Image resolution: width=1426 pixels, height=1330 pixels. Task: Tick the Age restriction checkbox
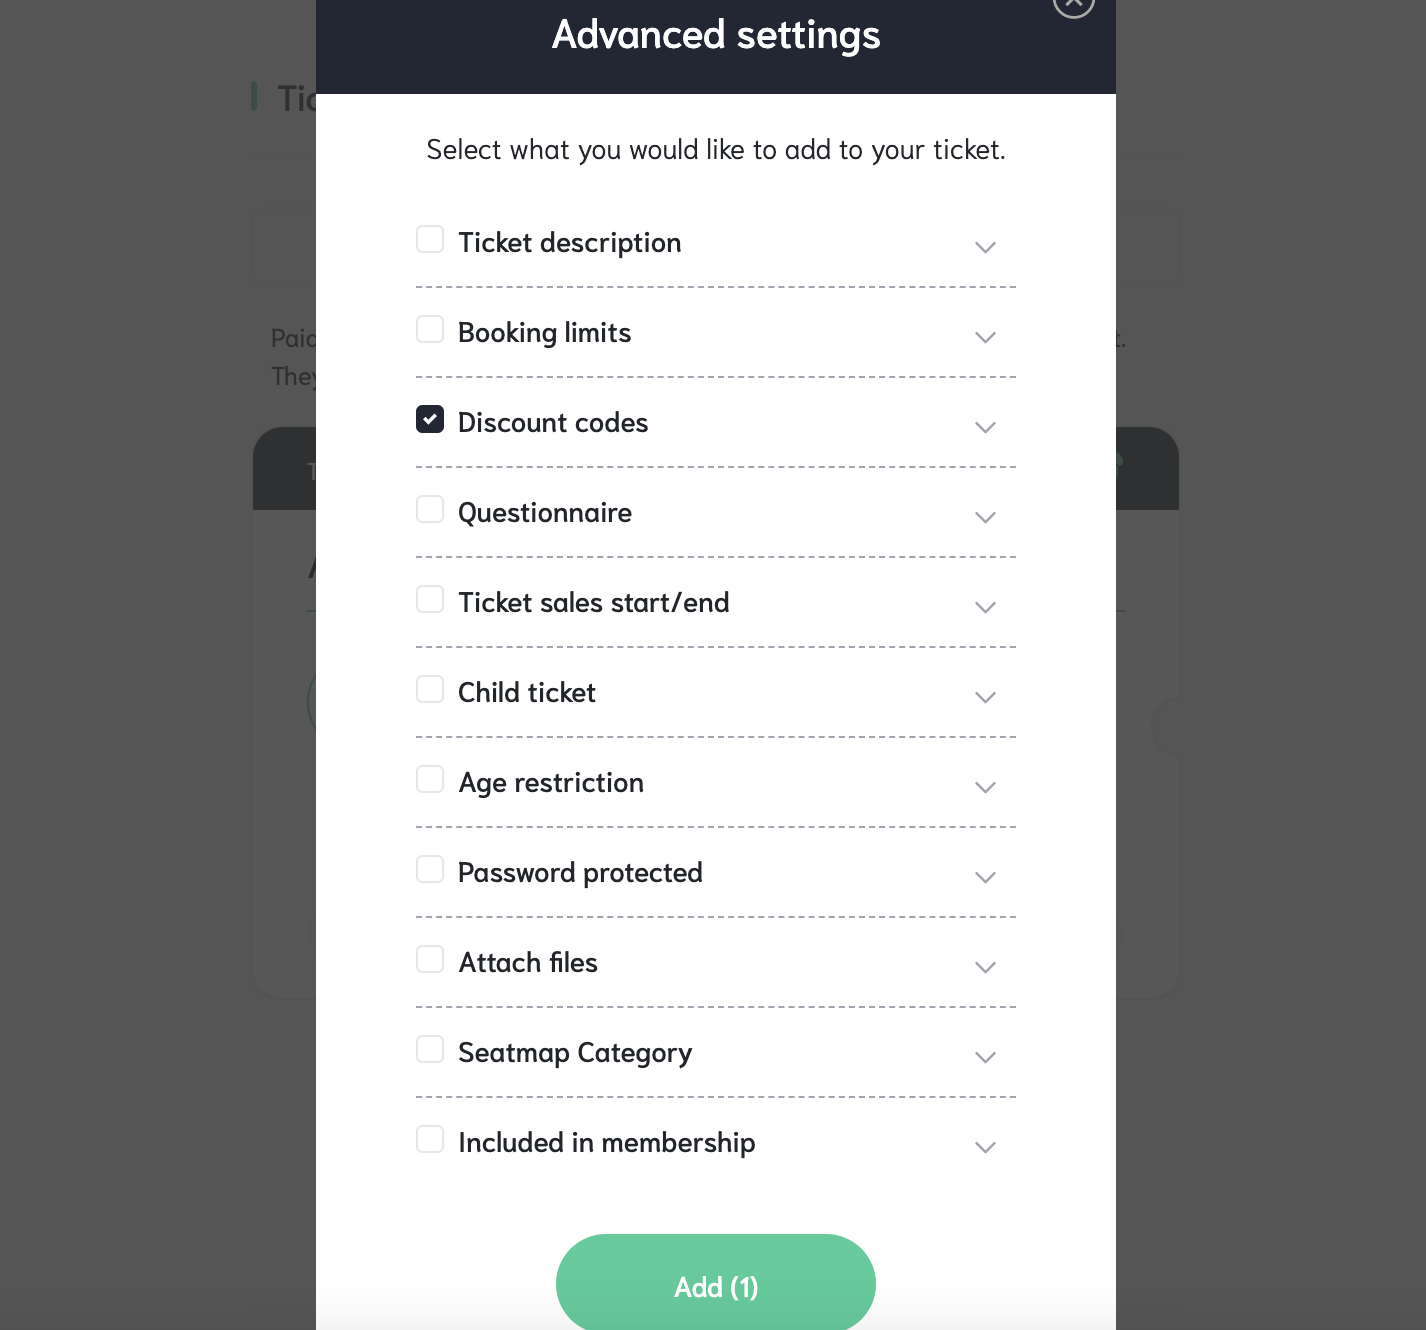click(430, 779)
